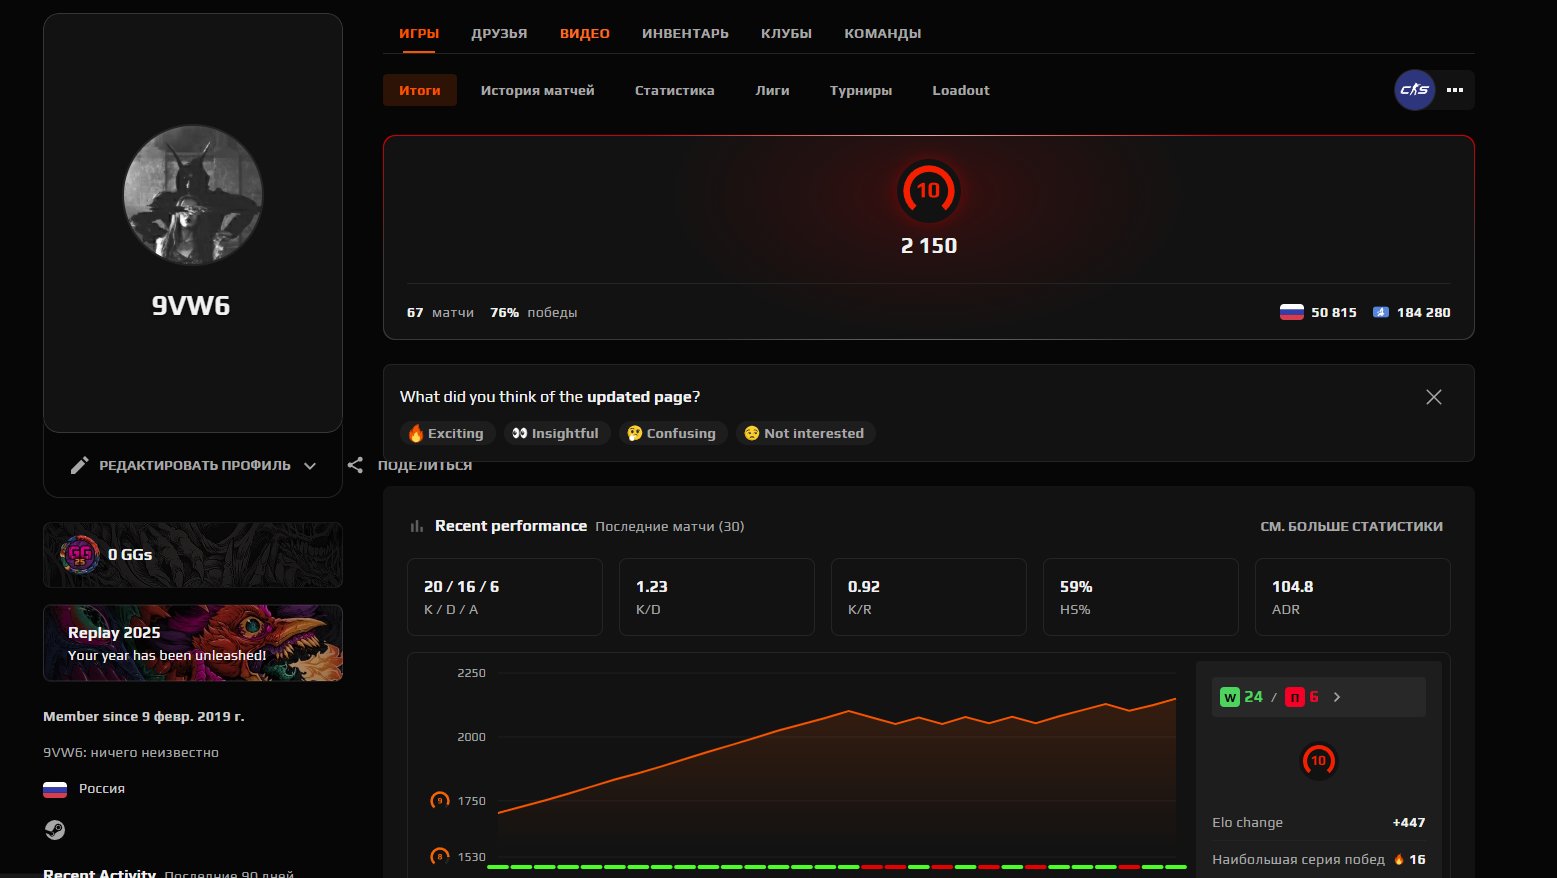Click the share icon beside ПОДЕЛИТЬСЯ
1557x878 pixels.
tap(355, 464)
